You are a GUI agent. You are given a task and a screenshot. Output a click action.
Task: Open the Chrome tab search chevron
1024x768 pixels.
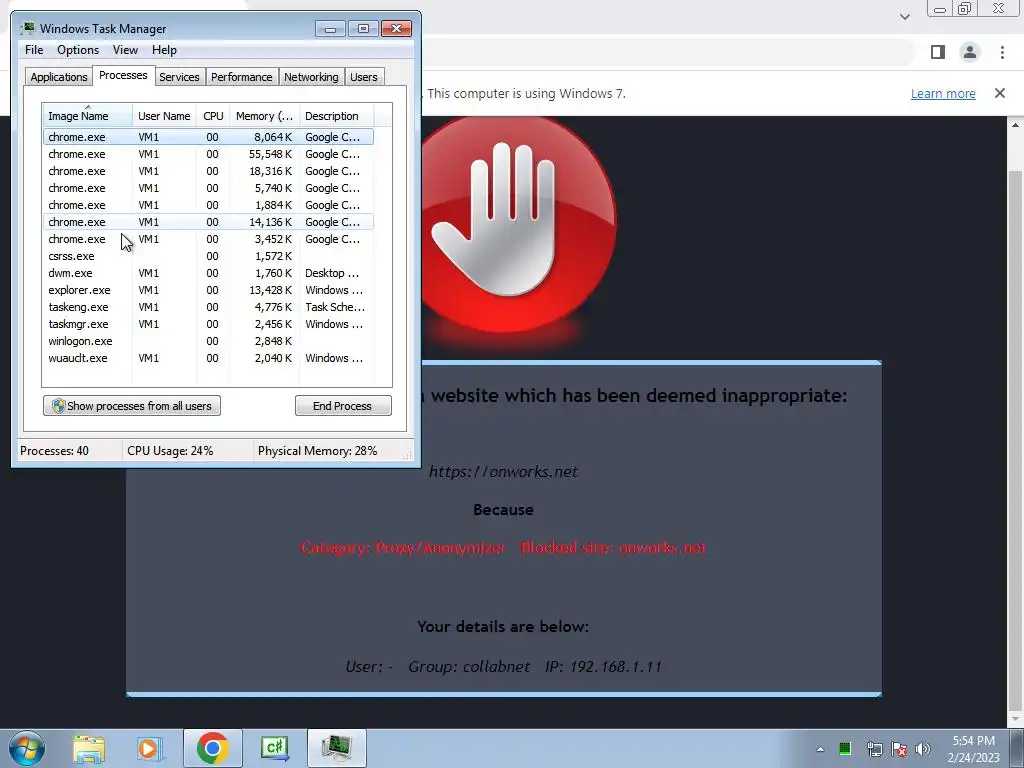click(904, 17)
